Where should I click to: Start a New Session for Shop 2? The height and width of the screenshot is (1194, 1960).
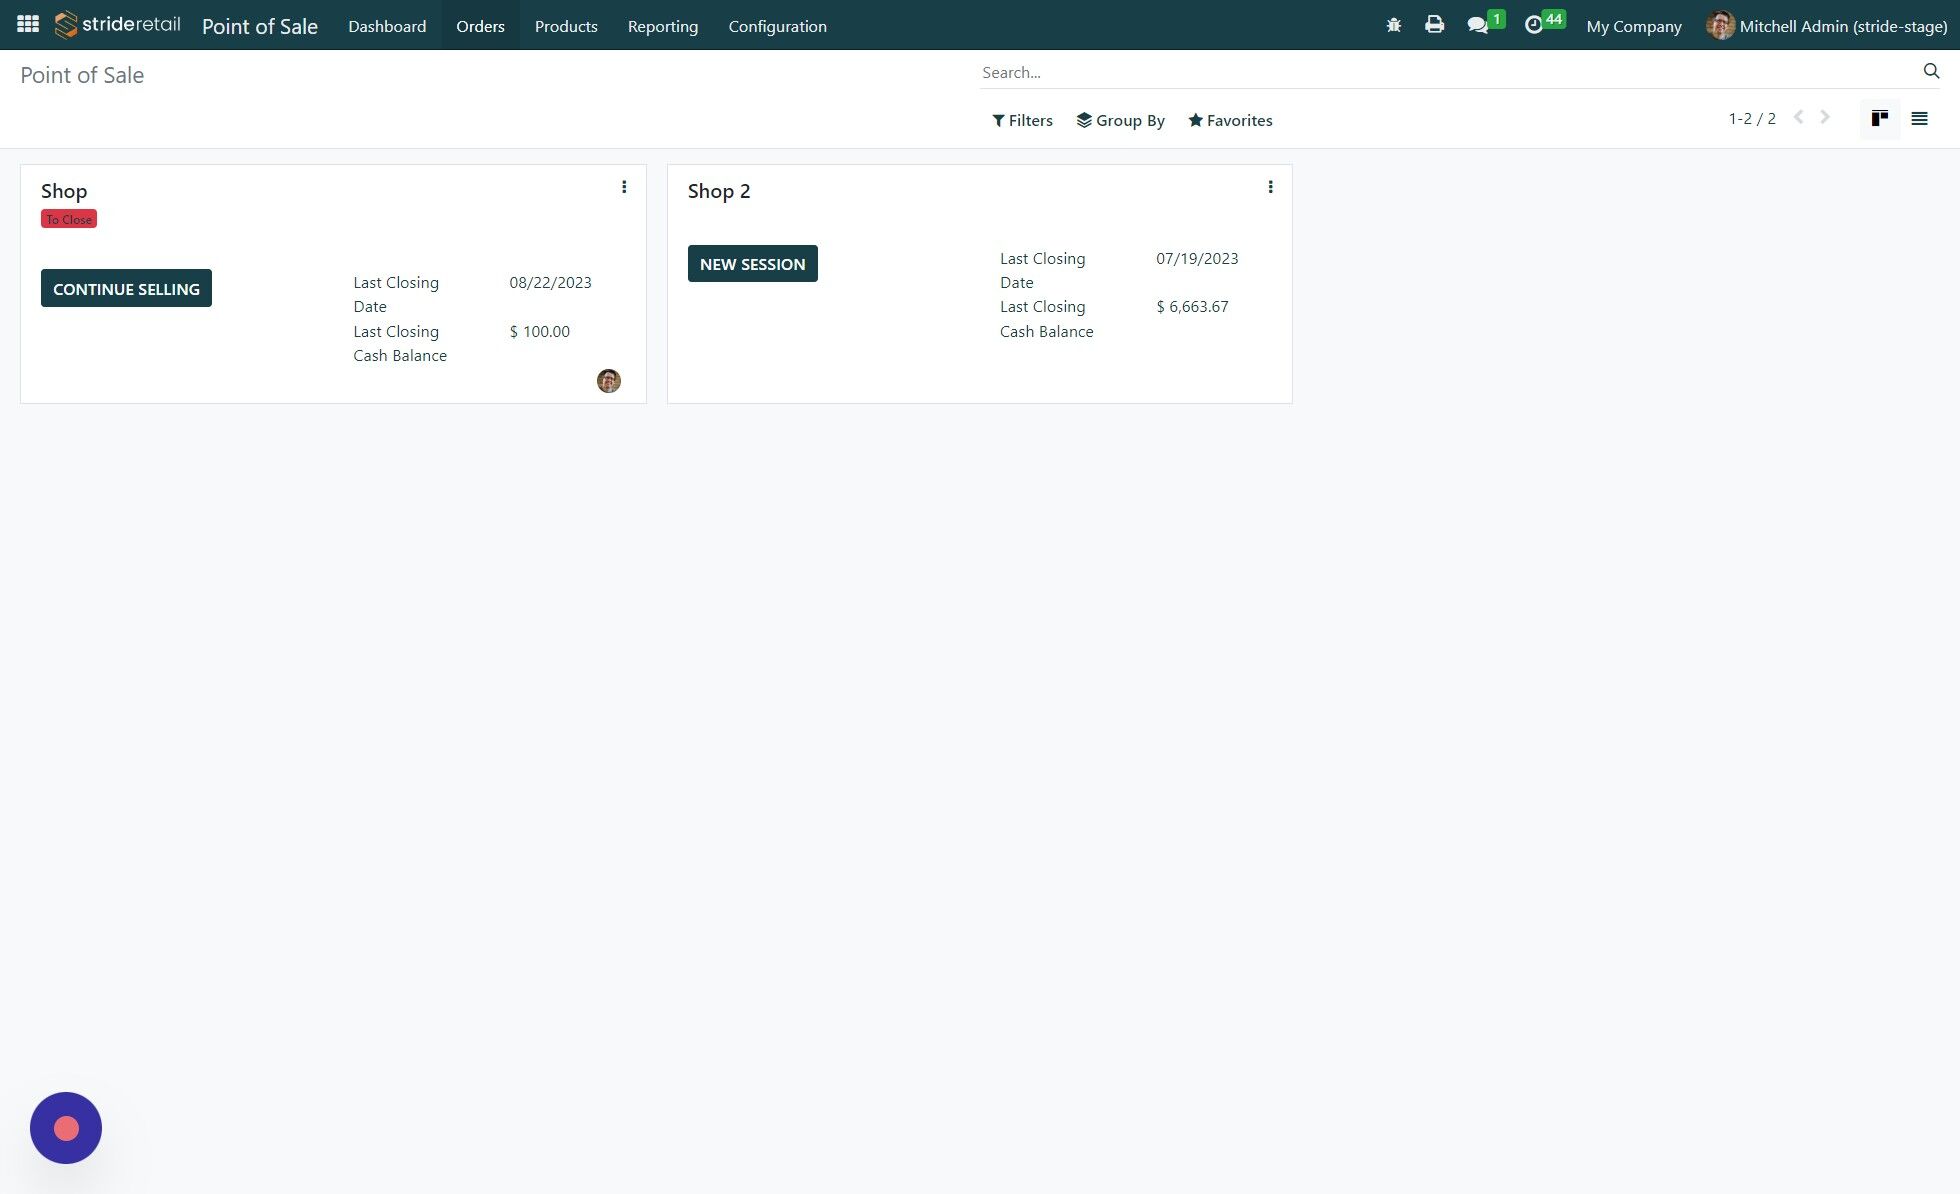(x=752, y=263)
